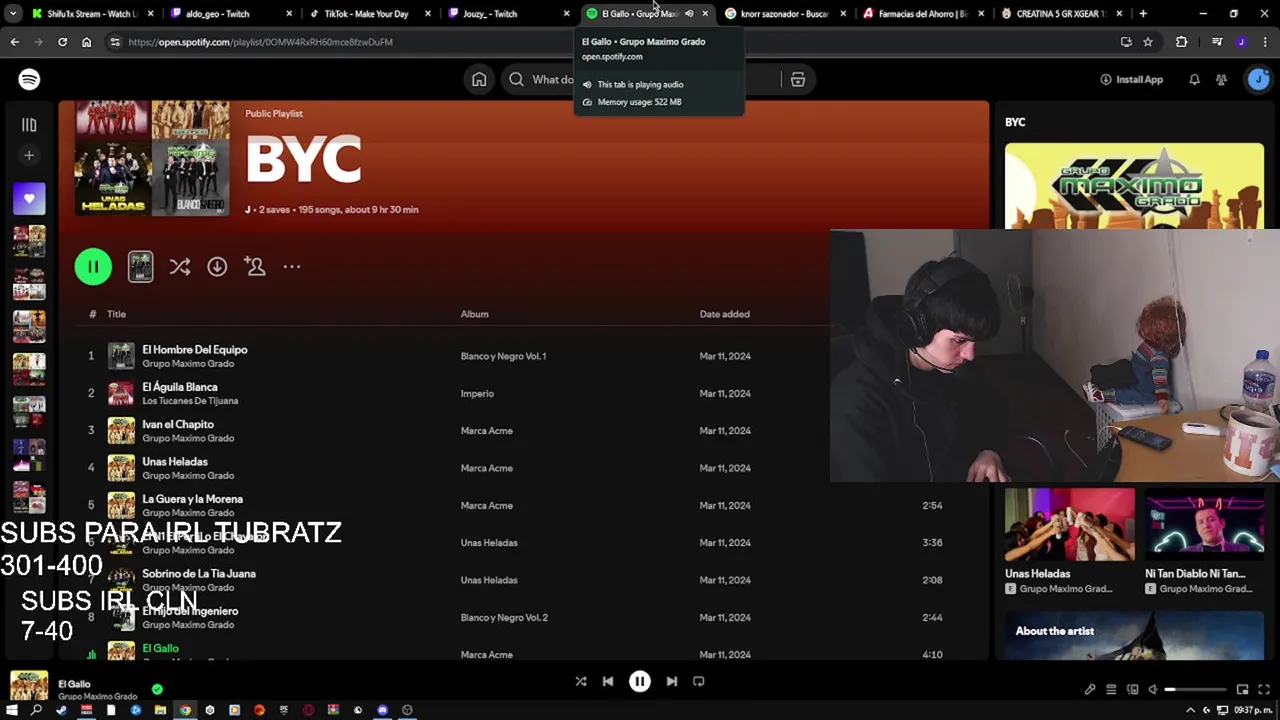The height and width of the screenshot is (720, 1280).
Task: Sort by Date added column header
Action: coord(724,314)
